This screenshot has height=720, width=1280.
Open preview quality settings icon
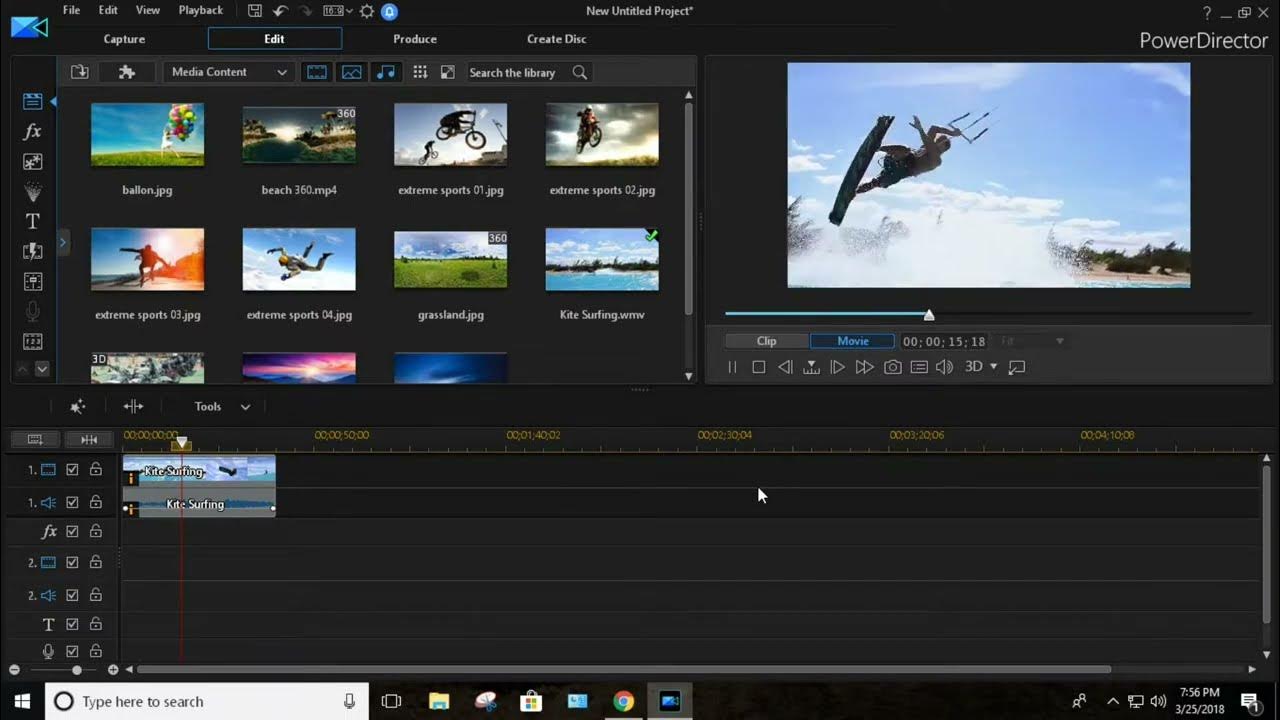919,367
